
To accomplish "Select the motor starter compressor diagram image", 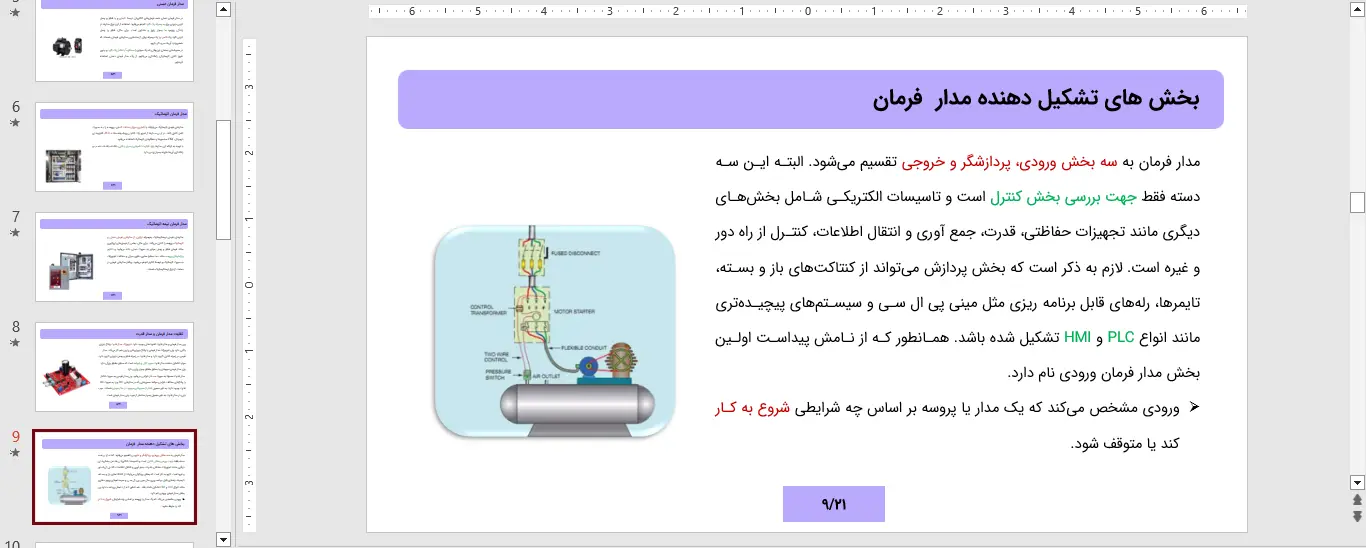I will (x=554, y=331).
